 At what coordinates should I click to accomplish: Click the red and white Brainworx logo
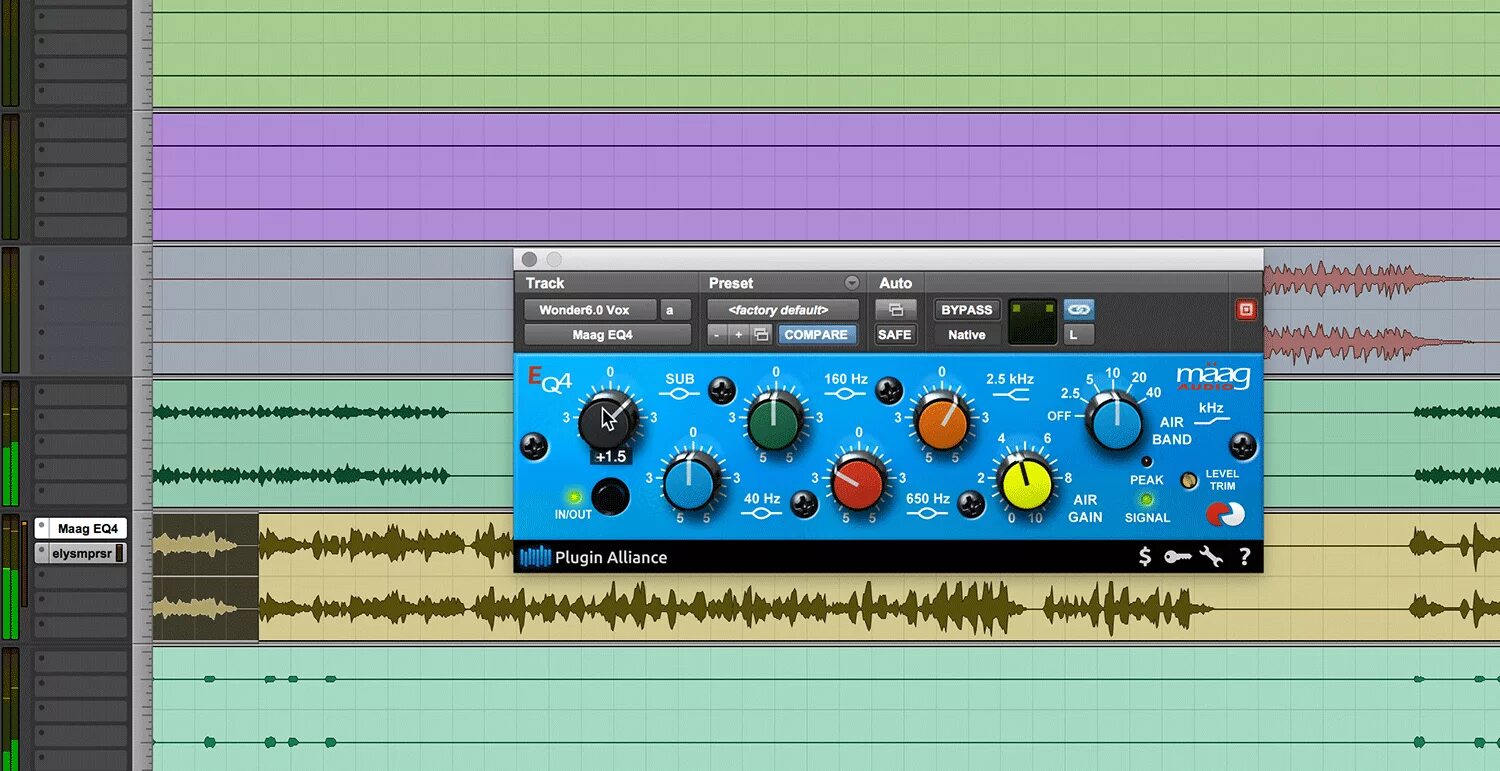pyautogui.click(x=1224, y=514)
